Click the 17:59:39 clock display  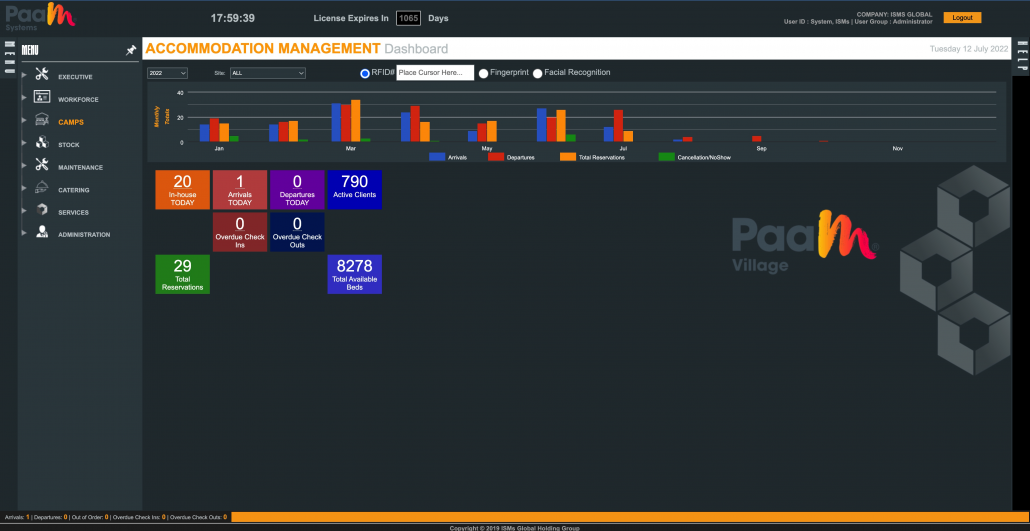(233, 18)
